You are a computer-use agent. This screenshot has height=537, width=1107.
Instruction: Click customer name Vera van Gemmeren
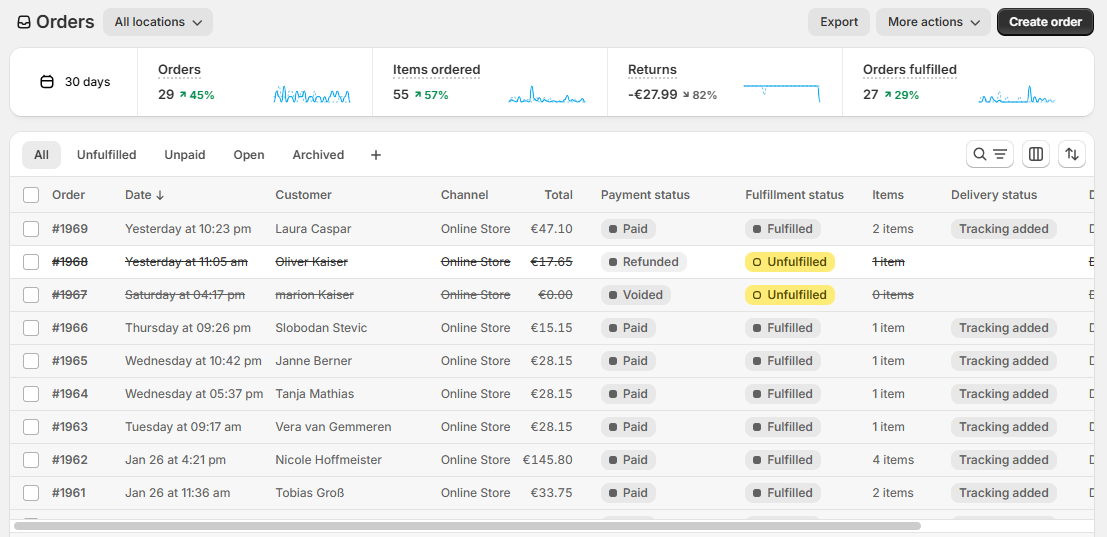(333, 427)
